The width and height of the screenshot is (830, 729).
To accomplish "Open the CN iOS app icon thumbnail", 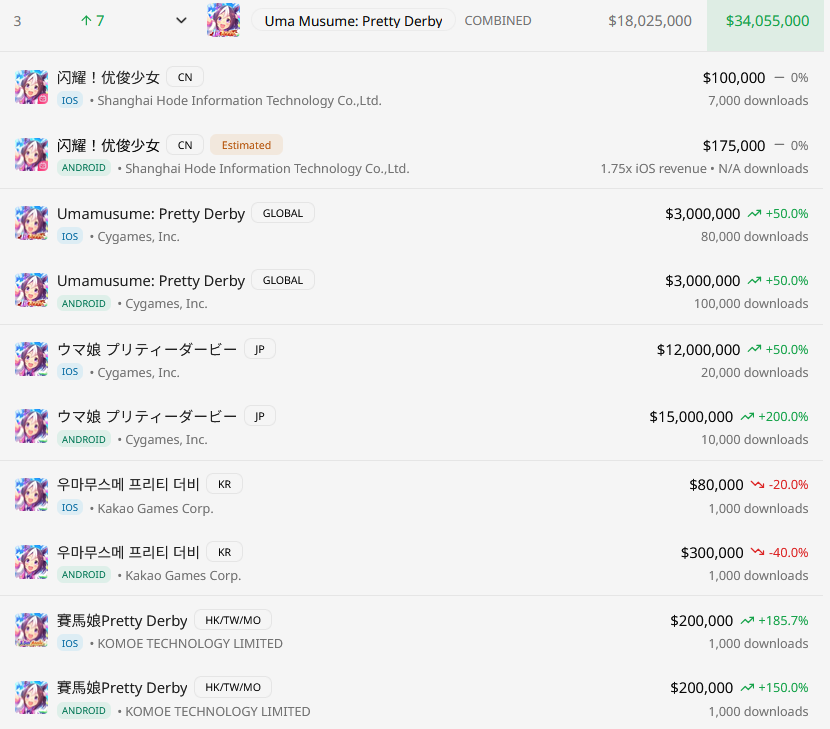I will 32,87.
